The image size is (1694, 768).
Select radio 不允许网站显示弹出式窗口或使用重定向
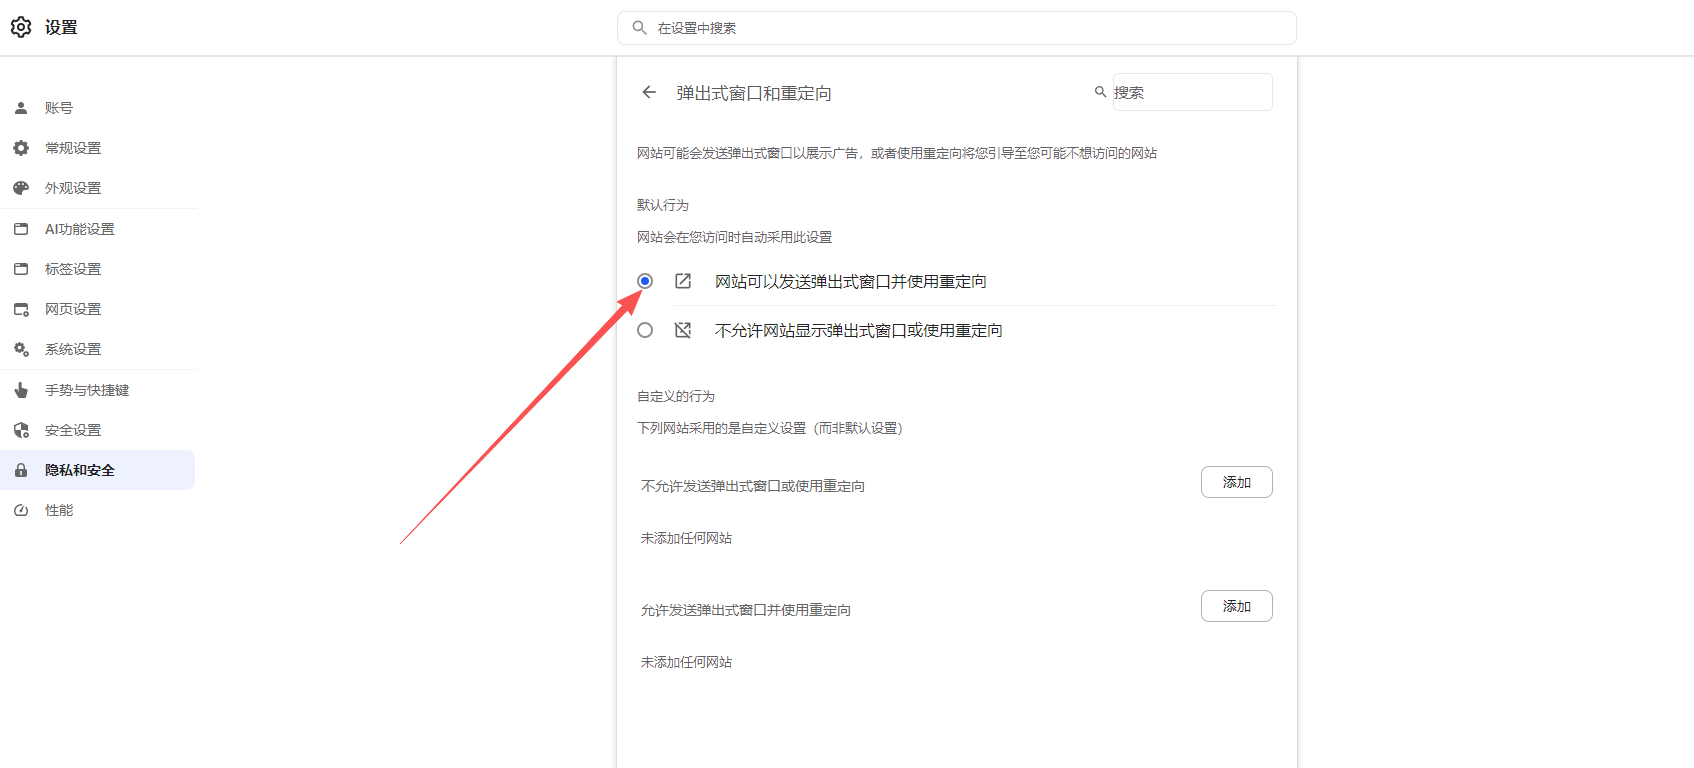[x=645, y=330]
